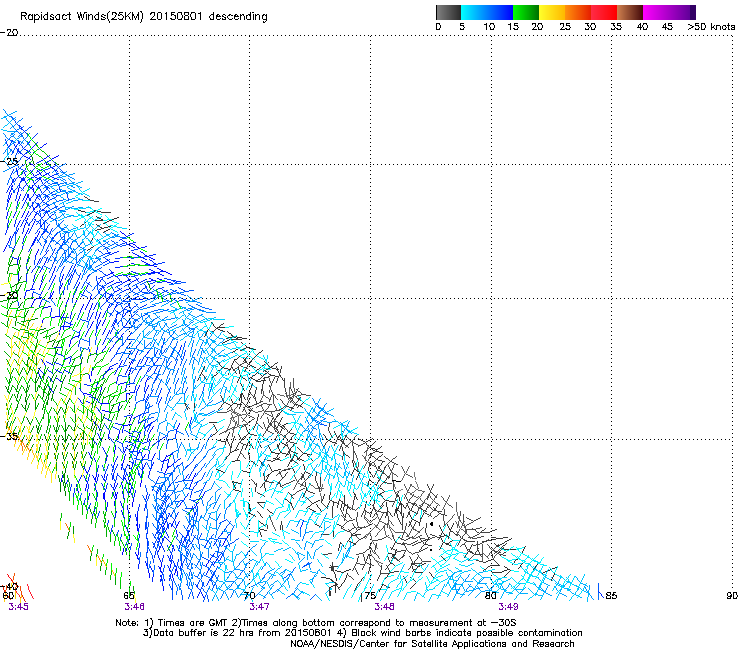The width and height of the screenshot is (740, 650).
Task: Click the "75" longitude axis label
Action: tap(370, 596)
